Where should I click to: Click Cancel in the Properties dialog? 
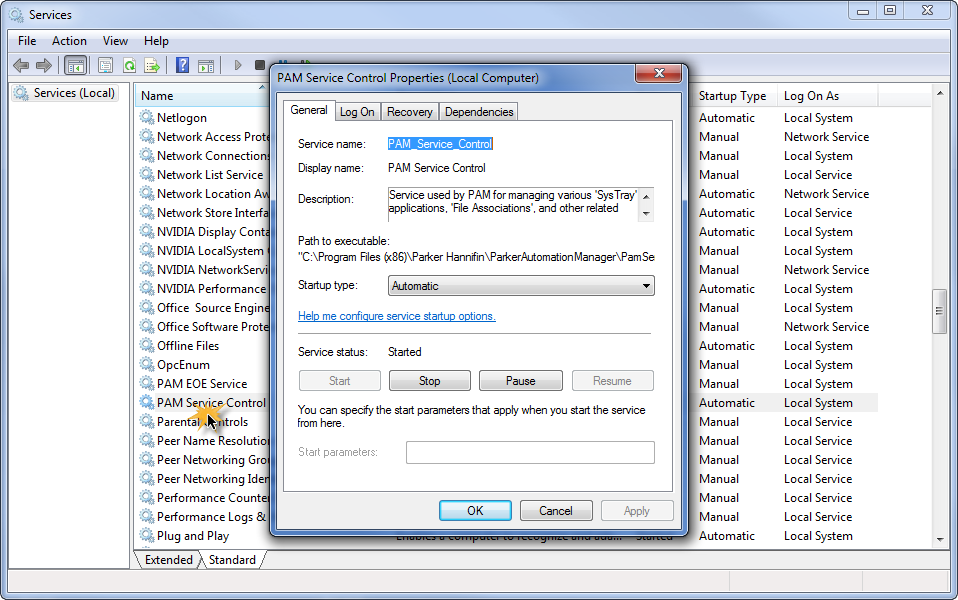pos(556,511)
